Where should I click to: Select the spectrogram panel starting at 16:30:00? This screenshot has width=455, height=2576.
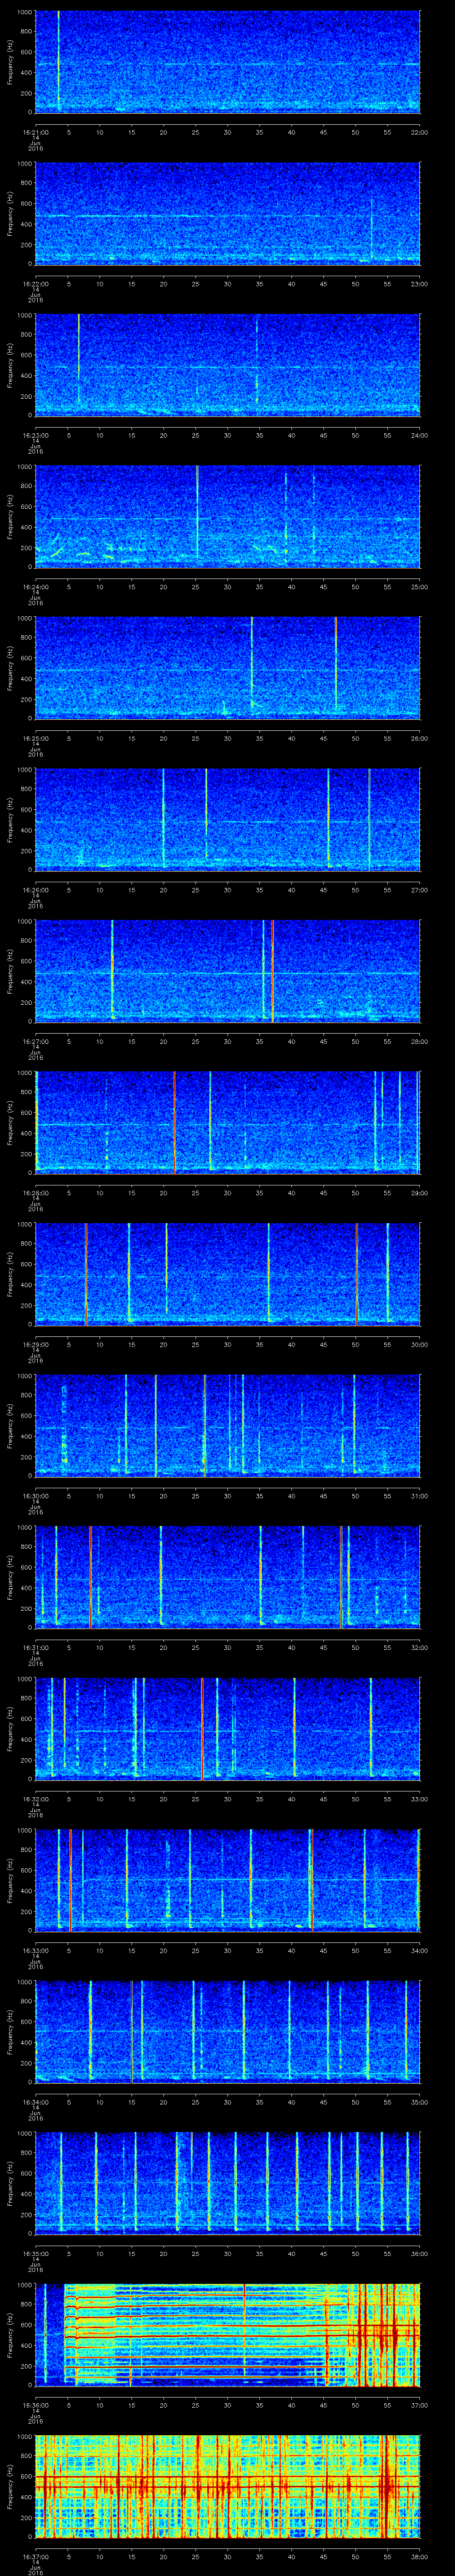pyautogui.click(x=228, y=1426)
